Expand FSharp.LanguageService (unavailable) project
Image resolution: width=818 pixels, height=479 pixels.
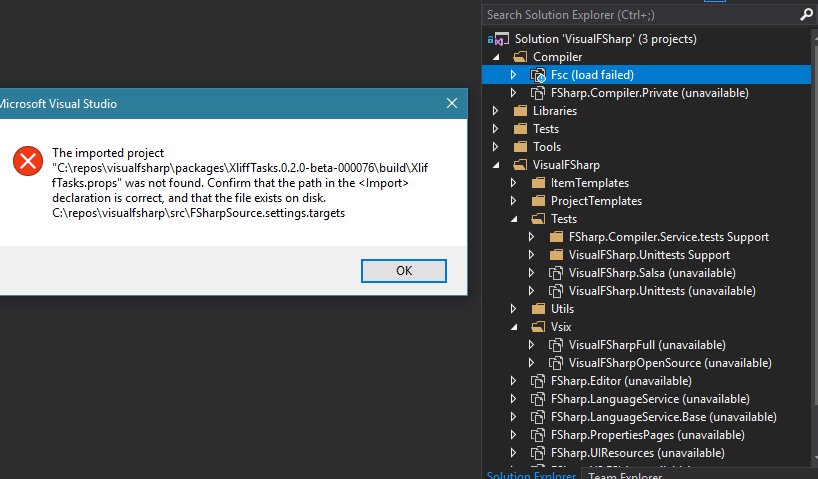coord(513,399)
